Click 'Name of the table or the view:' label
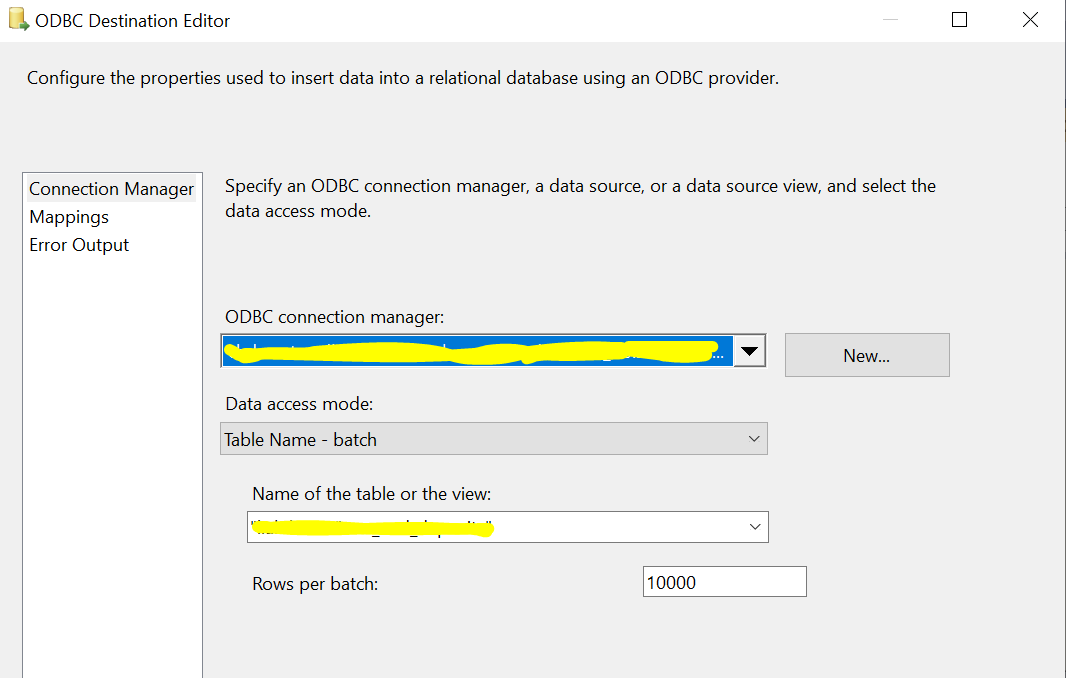 coord(371,494)
